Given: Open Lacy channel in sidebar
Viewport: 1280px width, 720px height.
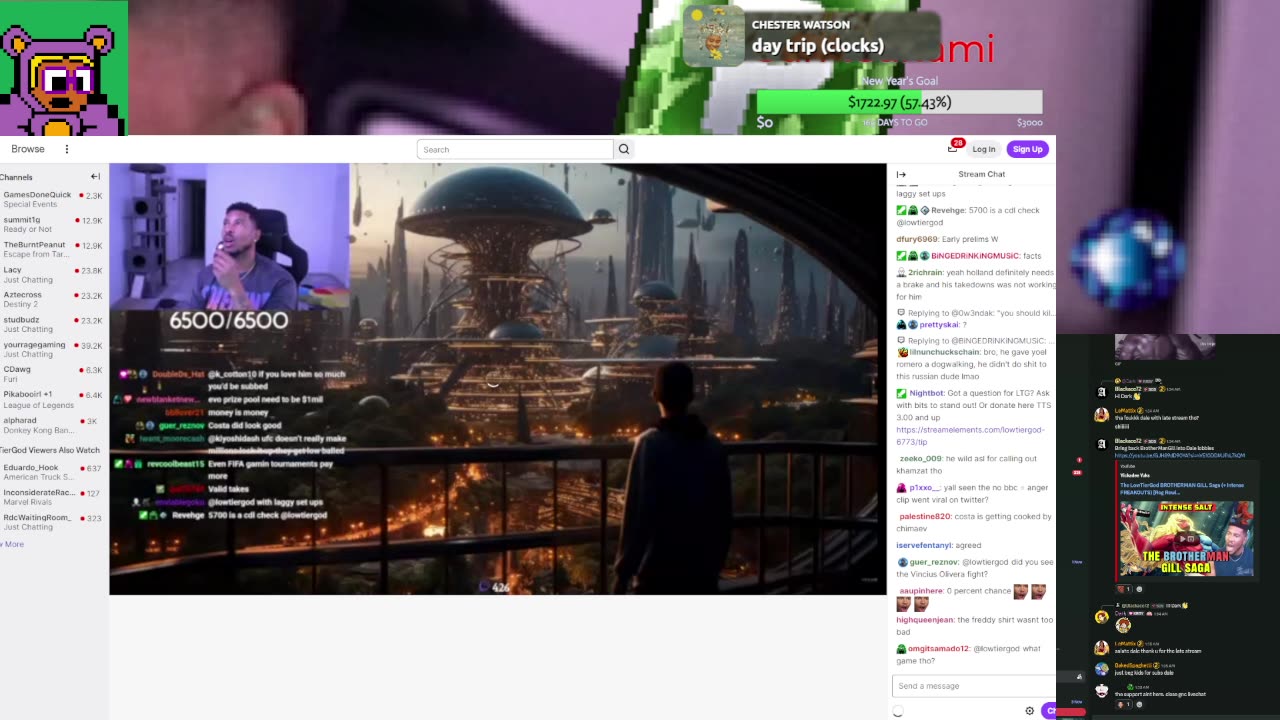Looking at the screenshot, I should (52, 274).
